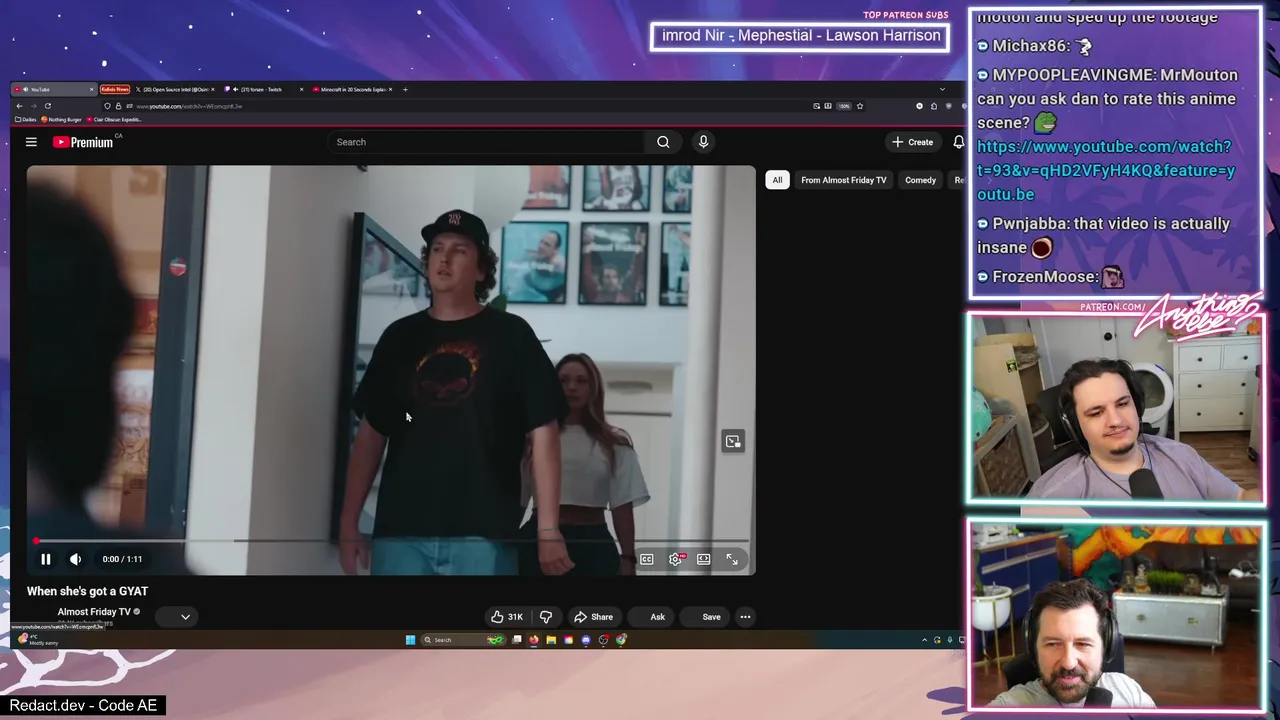Click Michax86's chat message
Screen dimensions: 1280x720
[x=1034, y=46]
